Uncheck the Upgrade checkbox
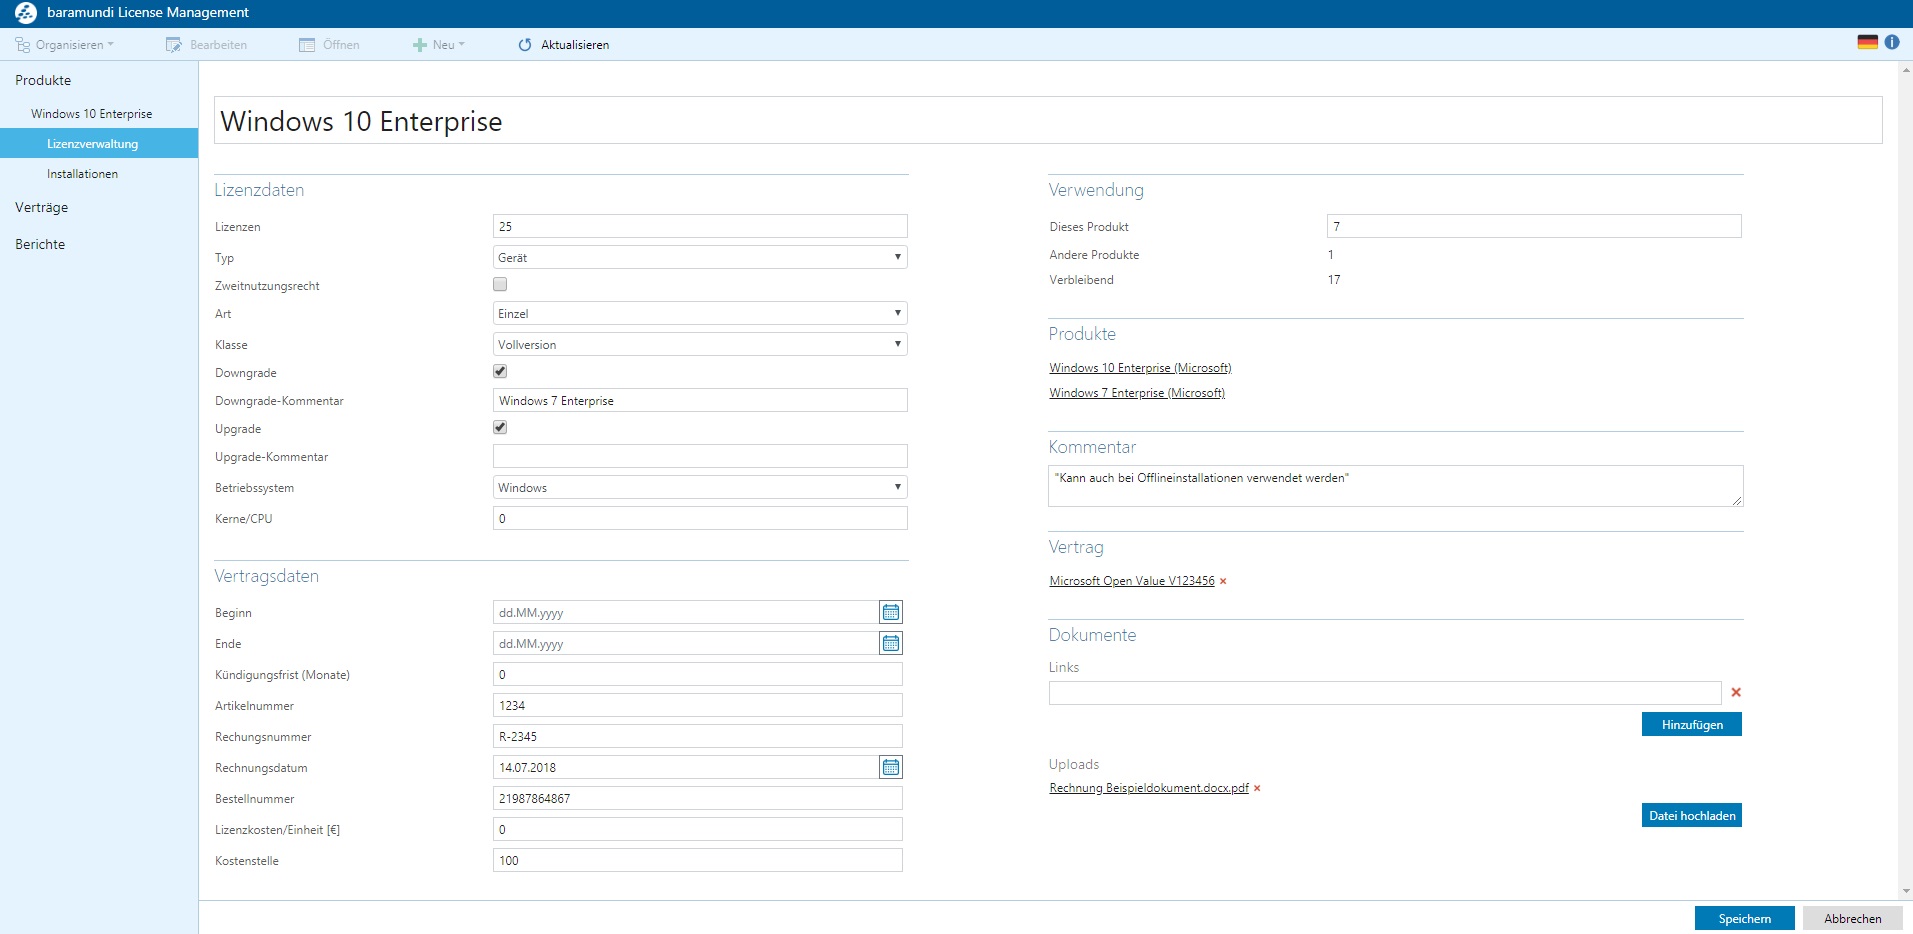Screen dimensions: 1913x934 (500, 427)
